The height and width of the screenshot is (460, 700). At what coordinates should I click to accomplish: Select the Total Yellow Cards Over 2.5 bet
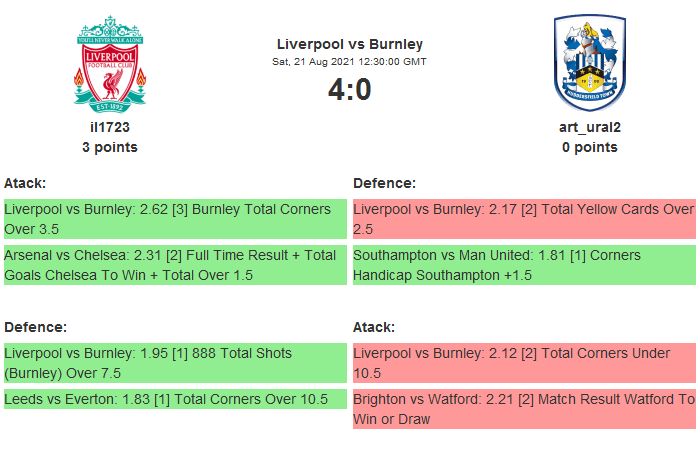pyautogui.click(x=524, y=219)
